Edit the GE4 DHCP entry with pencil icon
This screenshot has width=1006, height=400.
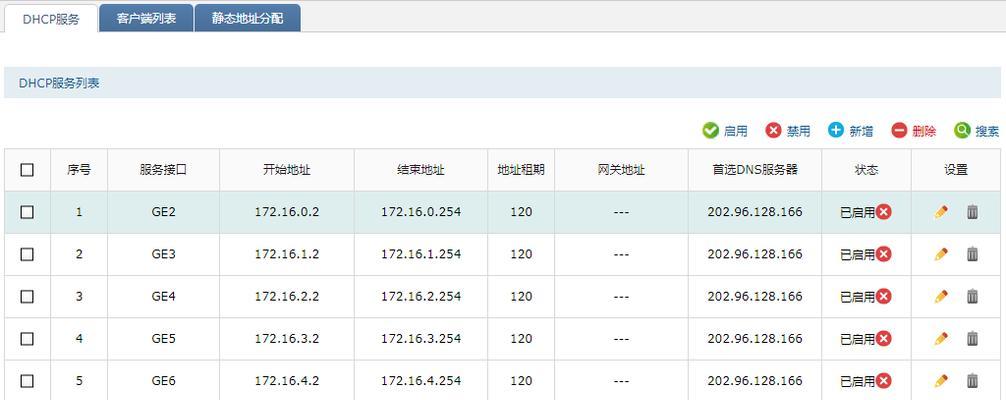click(941, 297)
